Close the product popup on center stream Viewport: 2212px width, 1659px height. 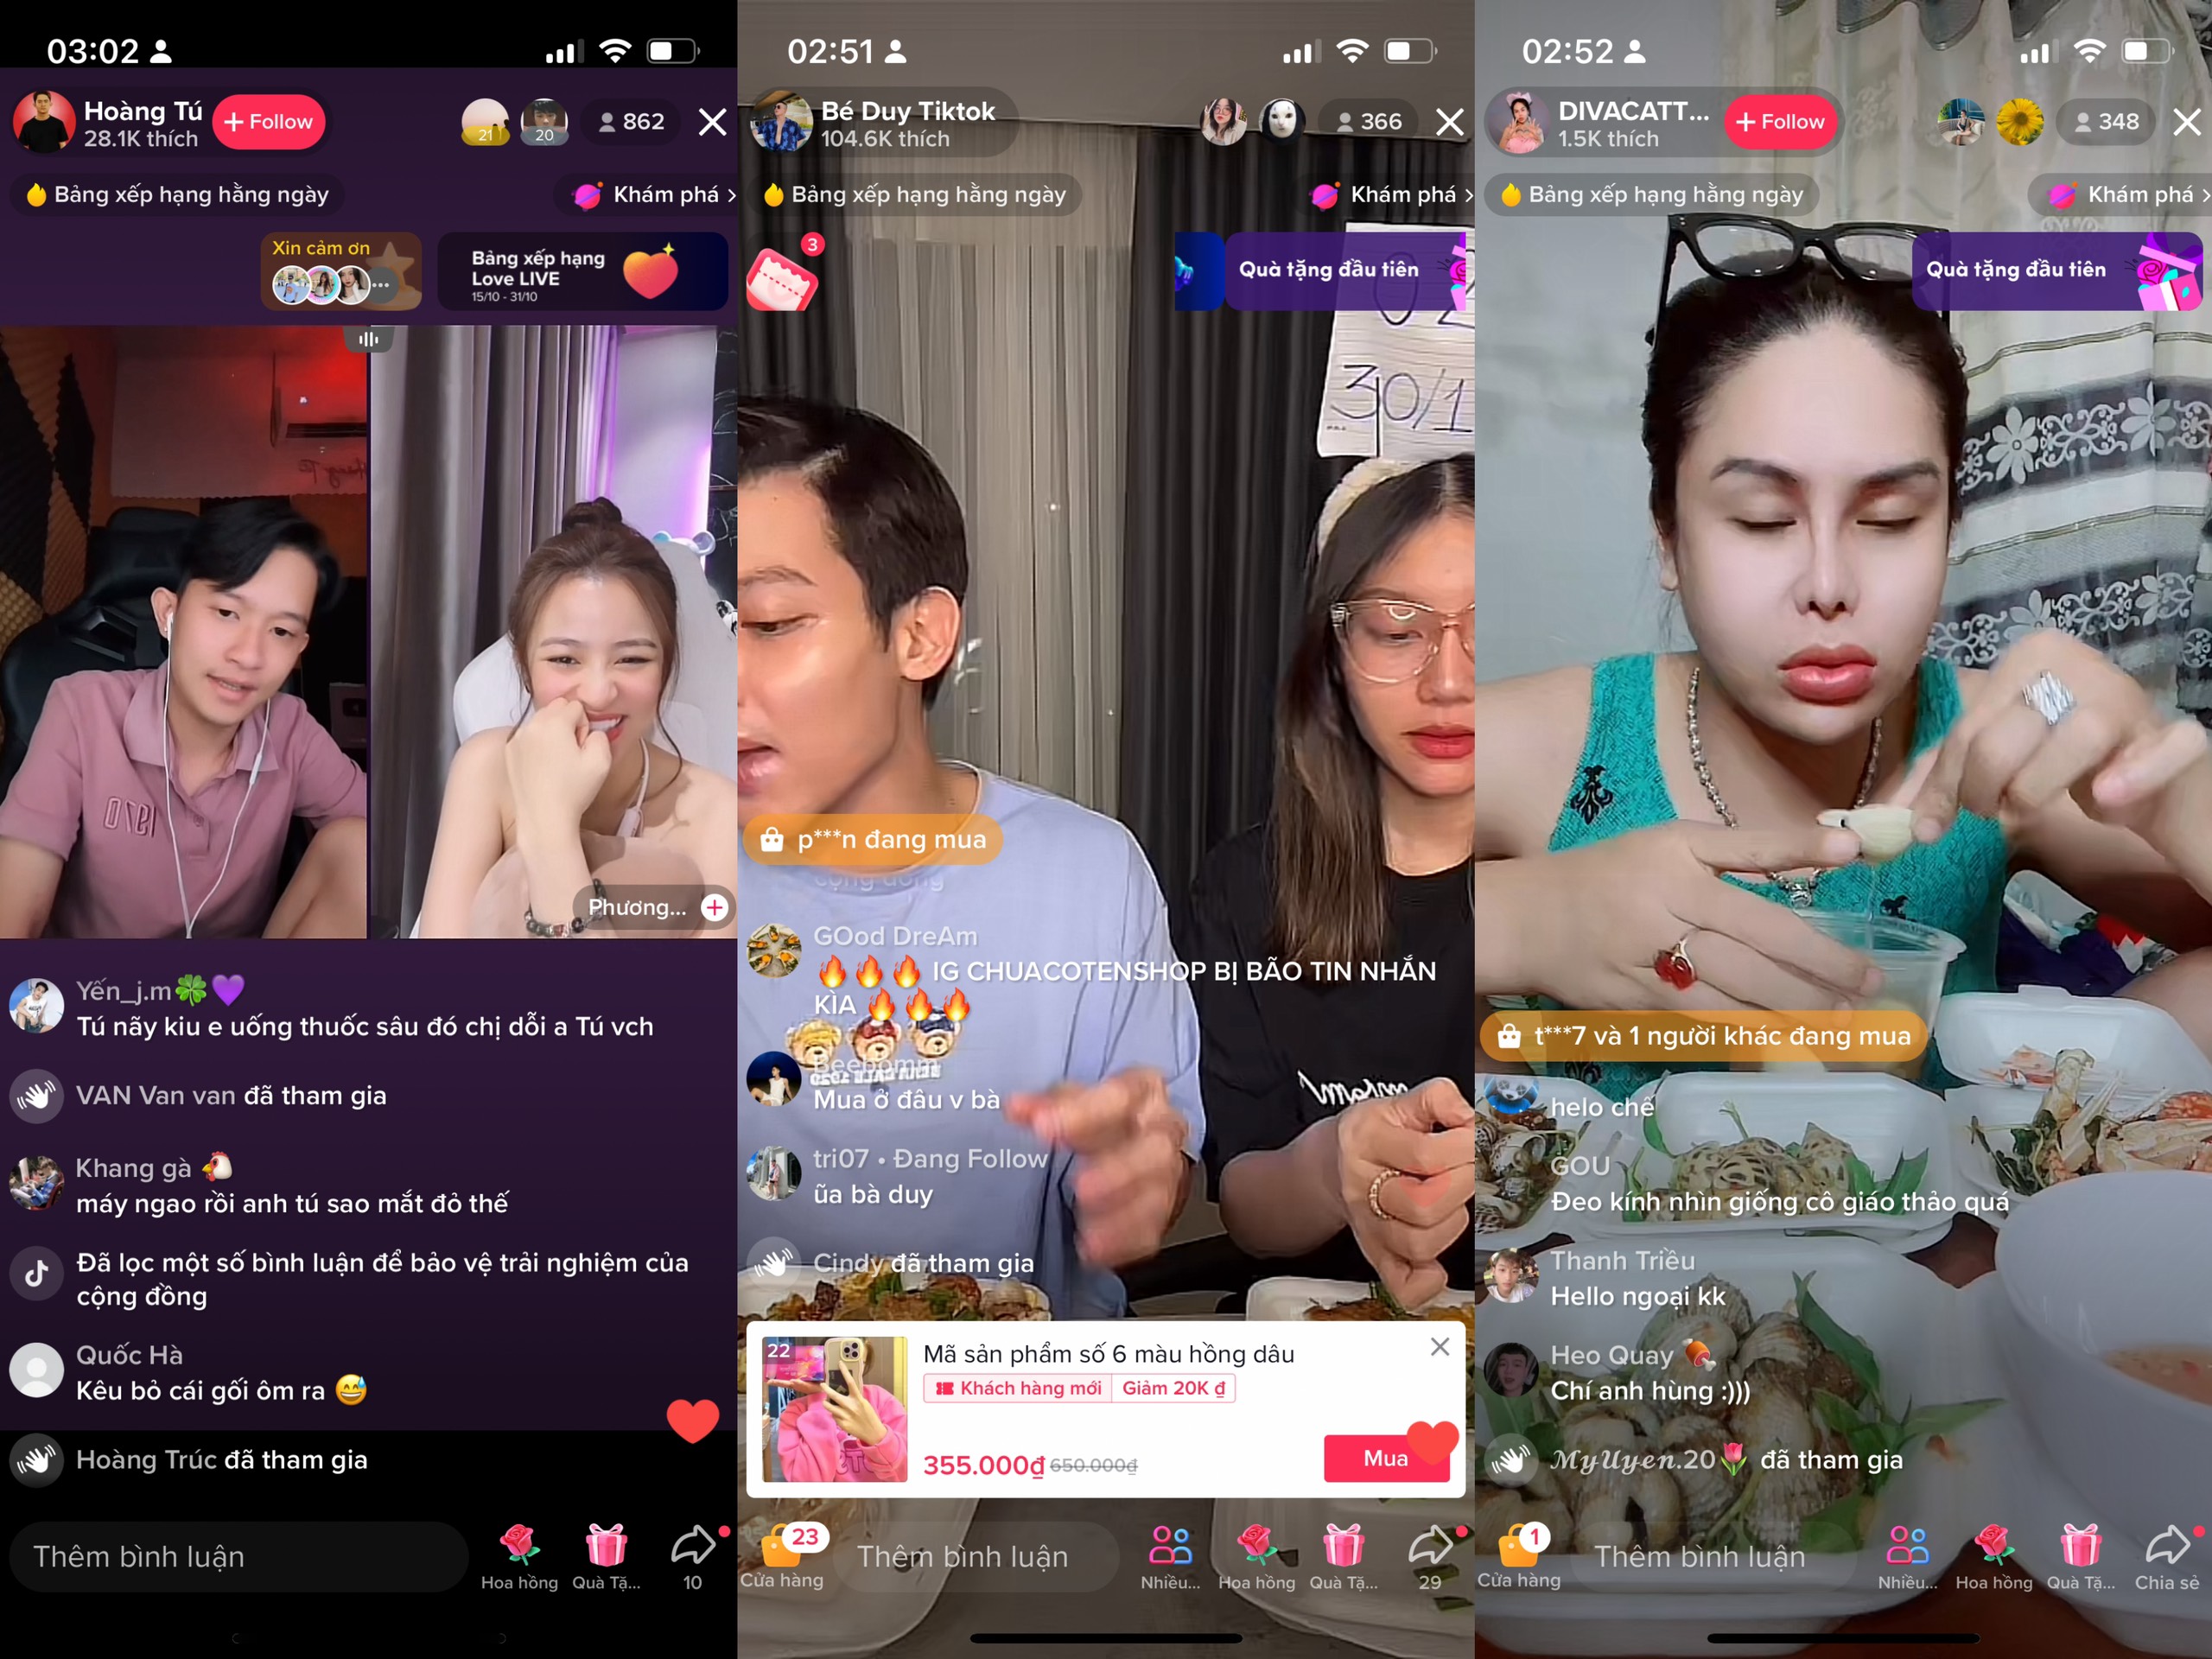tap(1437, 1347)
